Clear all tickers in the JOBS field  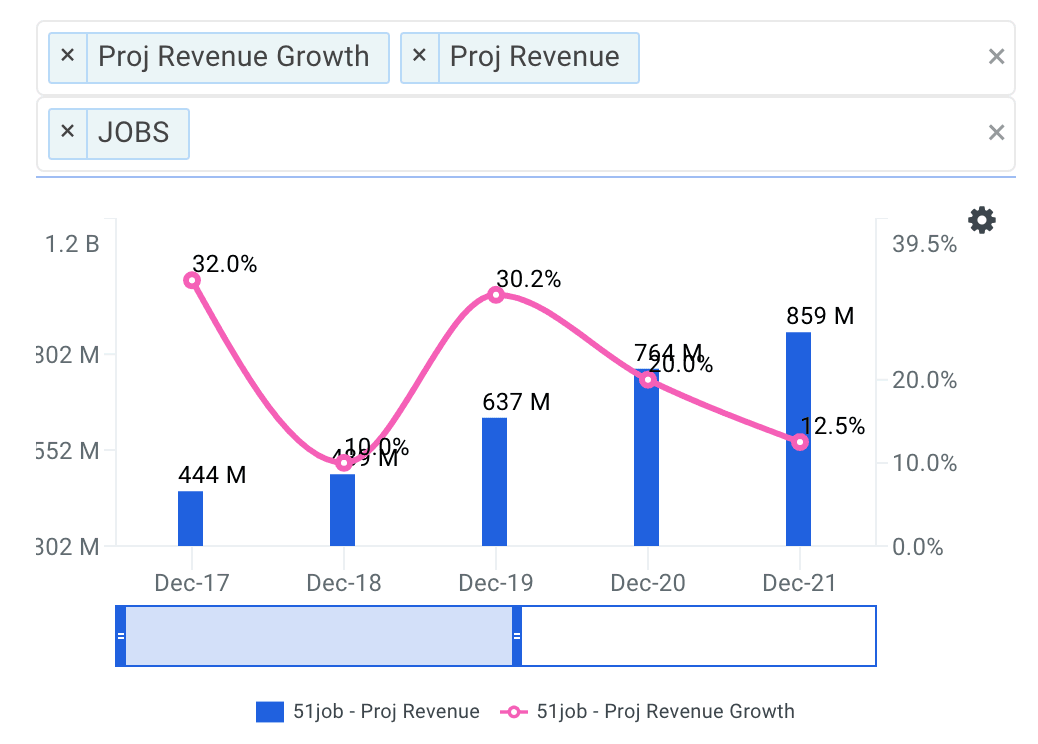click(995, 133)
